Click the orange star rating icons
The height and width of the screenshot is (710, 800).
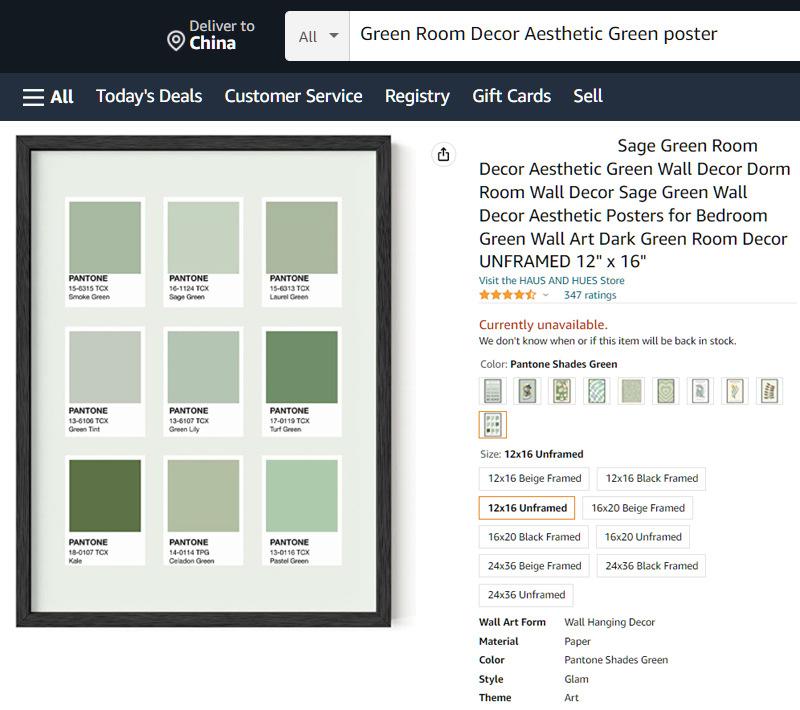pos(507,295)
